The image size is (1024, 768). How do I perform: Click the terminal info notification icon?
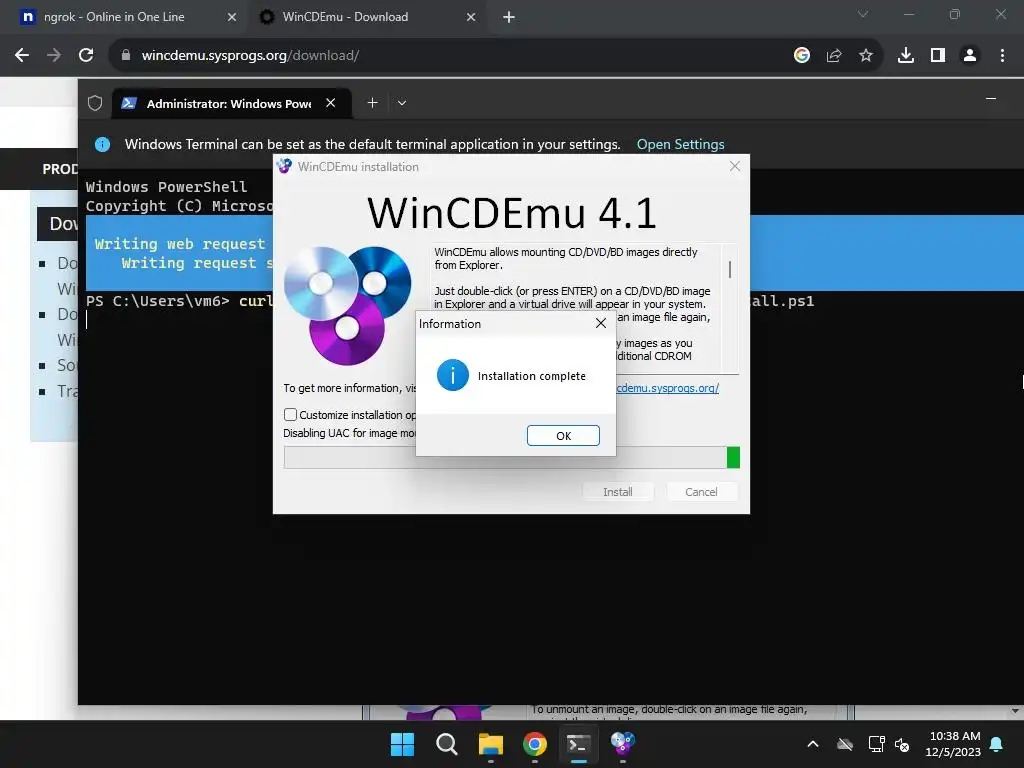(x=103, y=144)
